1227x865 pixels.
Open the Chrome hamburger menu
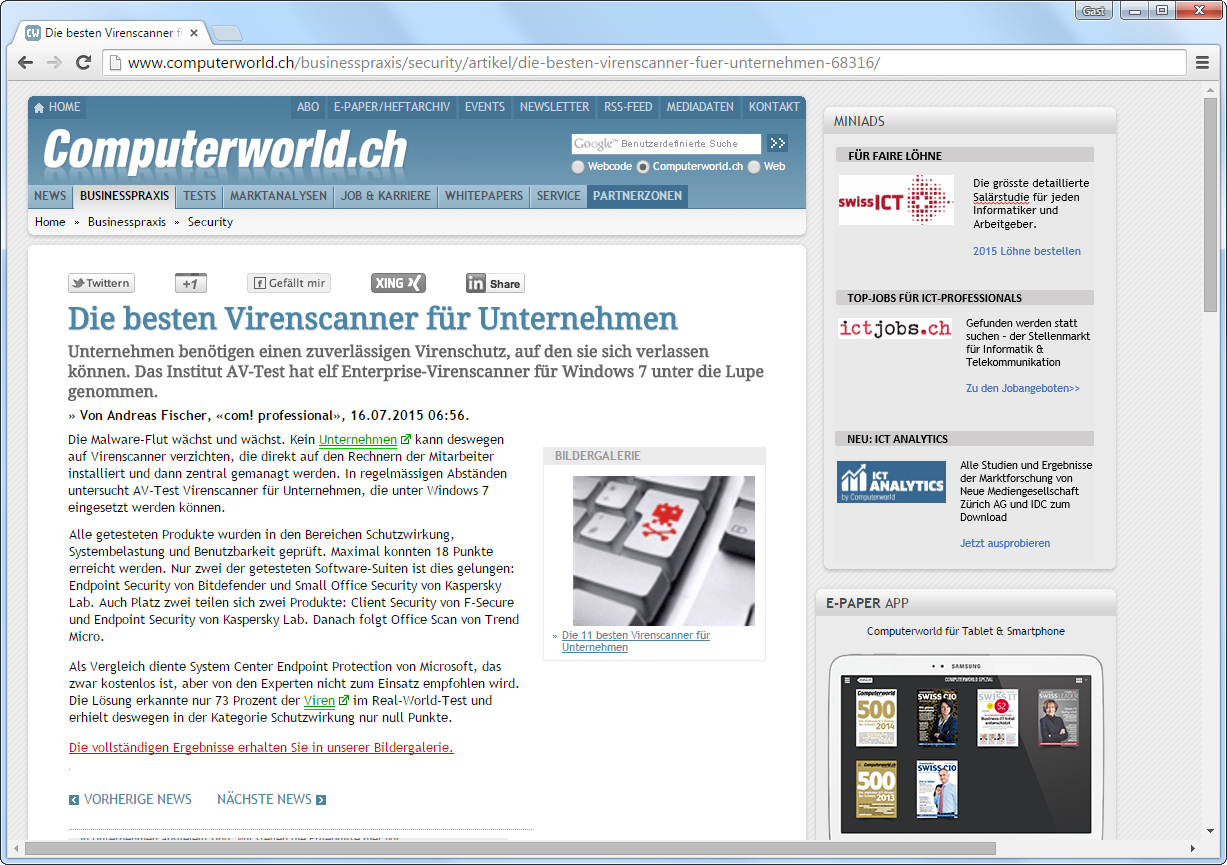click(1203, 62)
